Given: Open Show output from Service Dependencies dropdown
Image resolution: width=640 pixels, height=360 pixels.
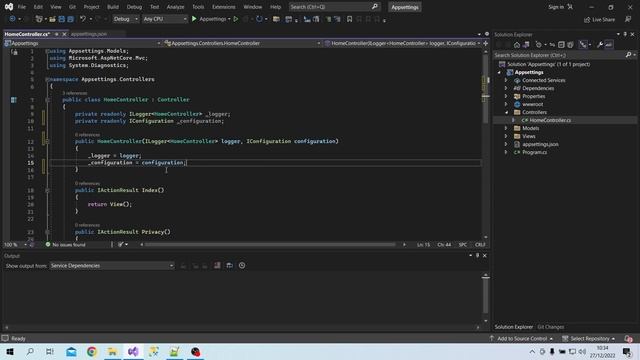Looking at the screenshot, I should click(112, 266).
